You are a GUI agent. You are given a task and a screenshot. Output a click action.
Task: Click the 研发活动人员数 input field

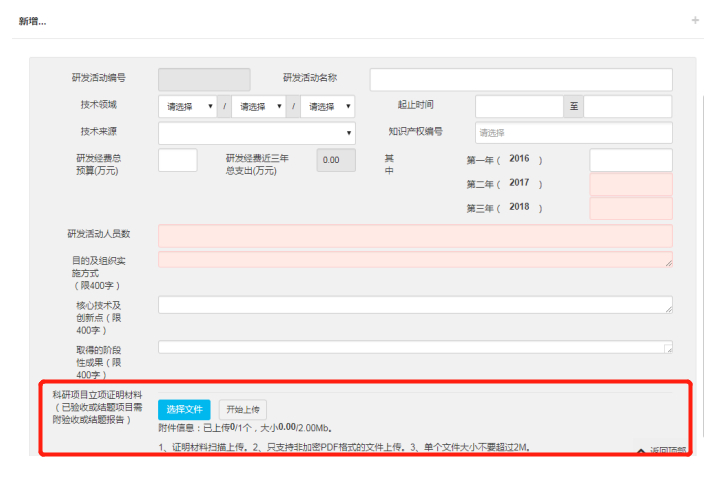[414, 236]
